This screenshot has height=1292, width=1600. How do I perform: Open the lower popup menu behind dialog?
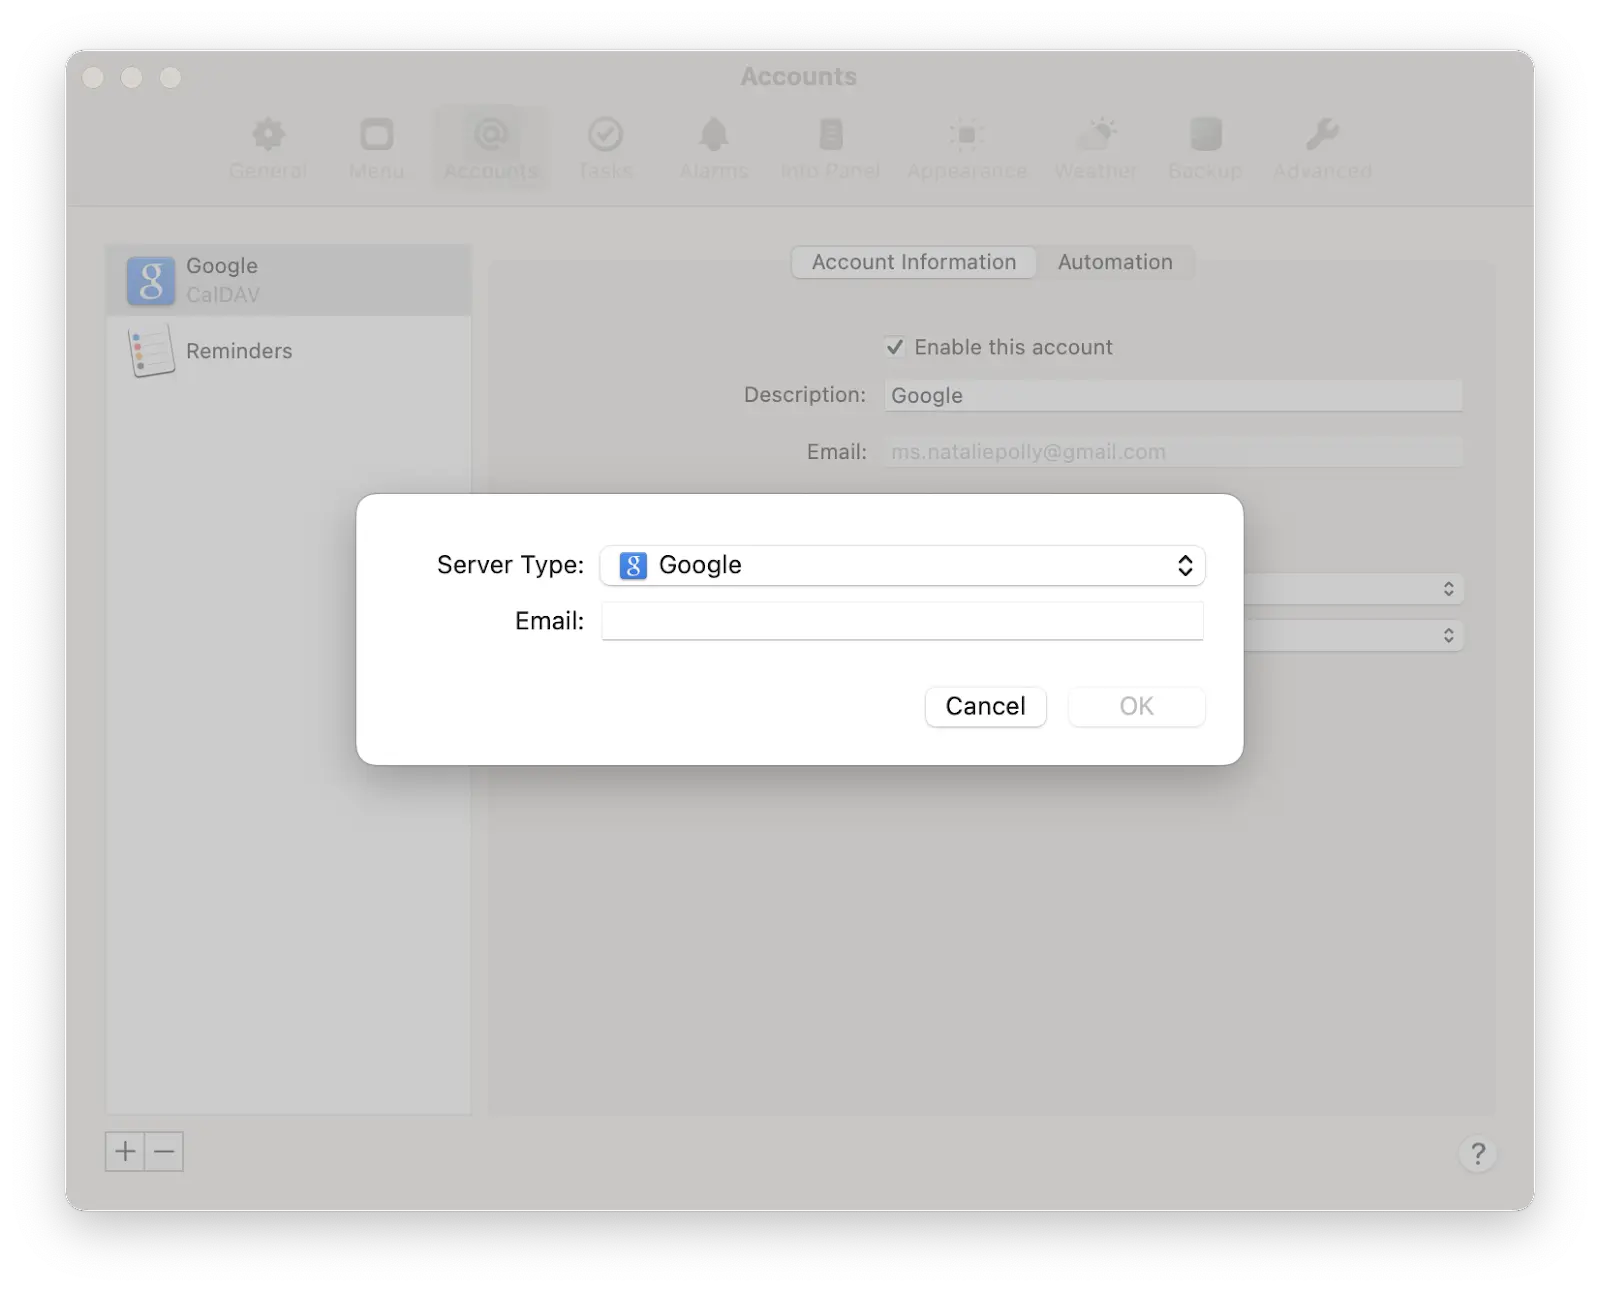[x=1354, y=635]
